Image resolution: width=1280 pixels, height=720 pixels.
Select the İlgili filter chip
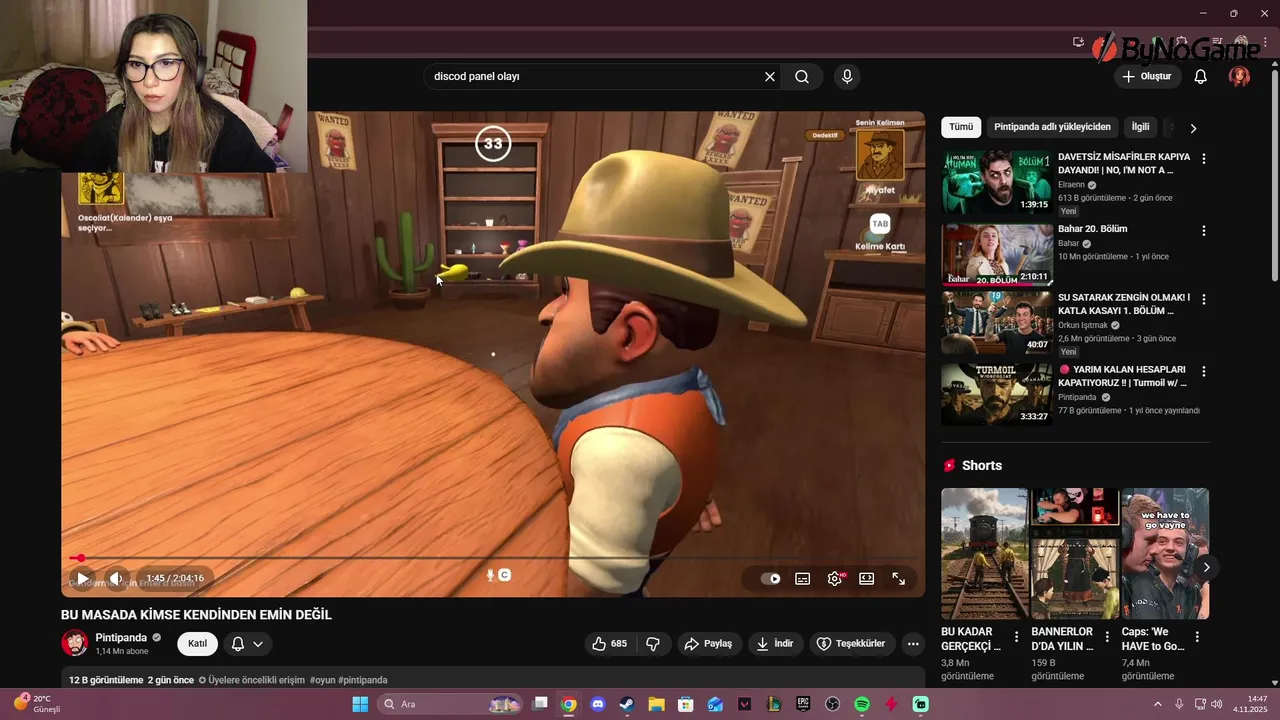(1140, 127)
